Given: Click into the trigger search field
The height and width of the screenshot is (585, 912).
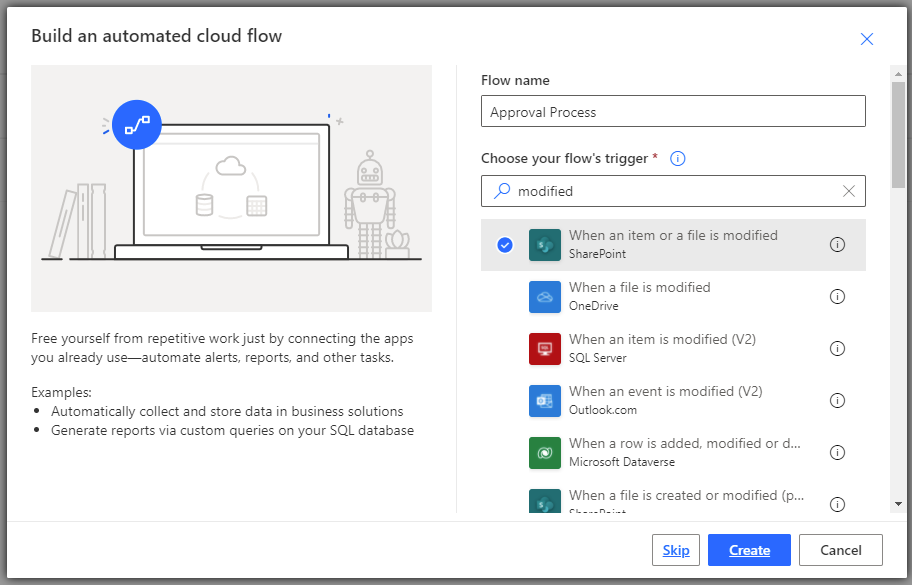Looking at the screenshot, I should click(x=673, y=191).
